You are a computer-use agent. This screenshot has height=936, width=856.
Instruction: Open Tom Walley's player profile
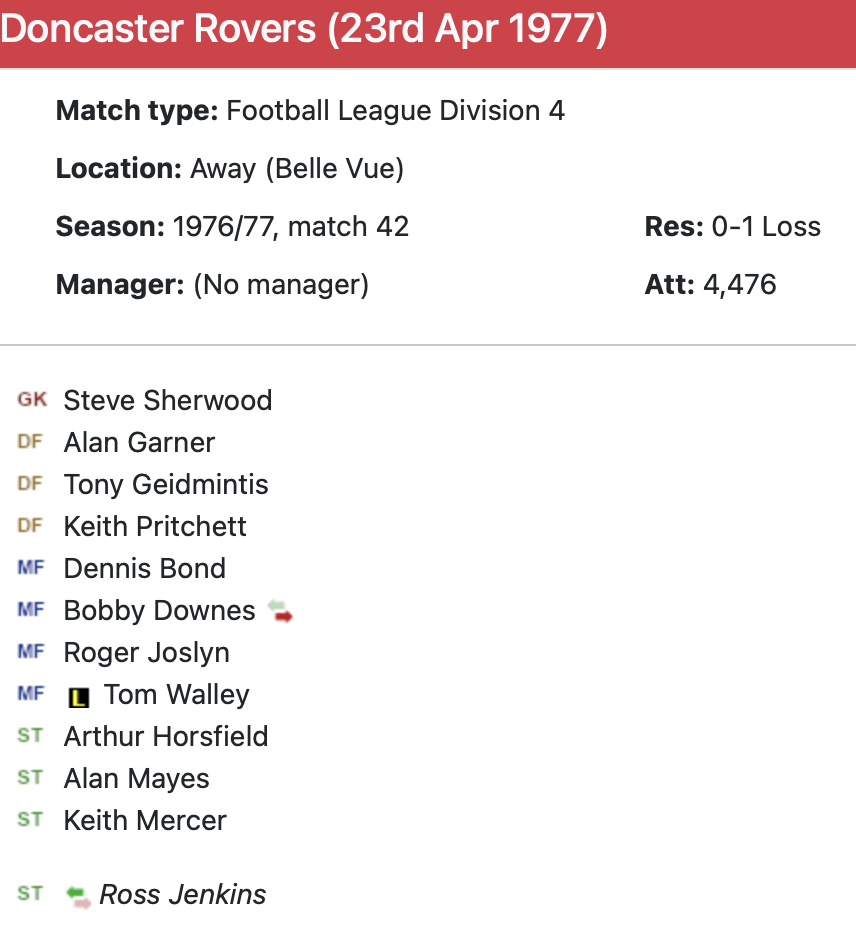[176, 694]
